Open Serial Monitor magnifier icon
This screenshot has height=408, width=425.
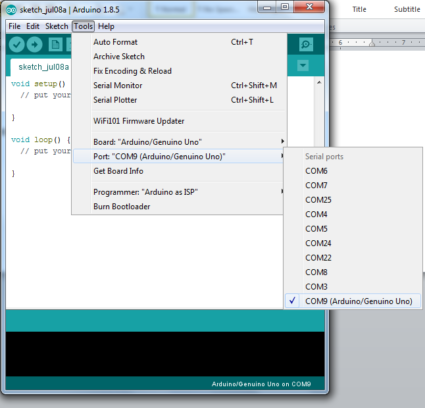[x=306, y=44]
